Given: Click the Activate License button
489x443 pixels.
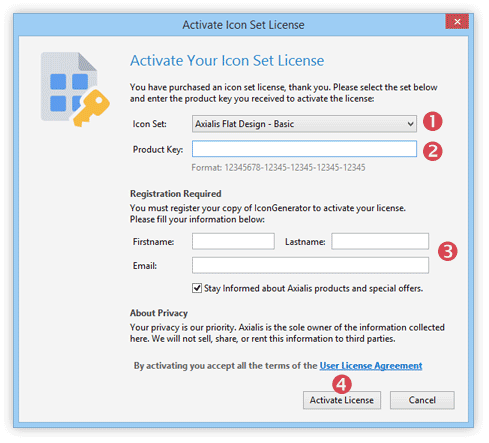Looking at the screenshot, I should tap(342, 400).
